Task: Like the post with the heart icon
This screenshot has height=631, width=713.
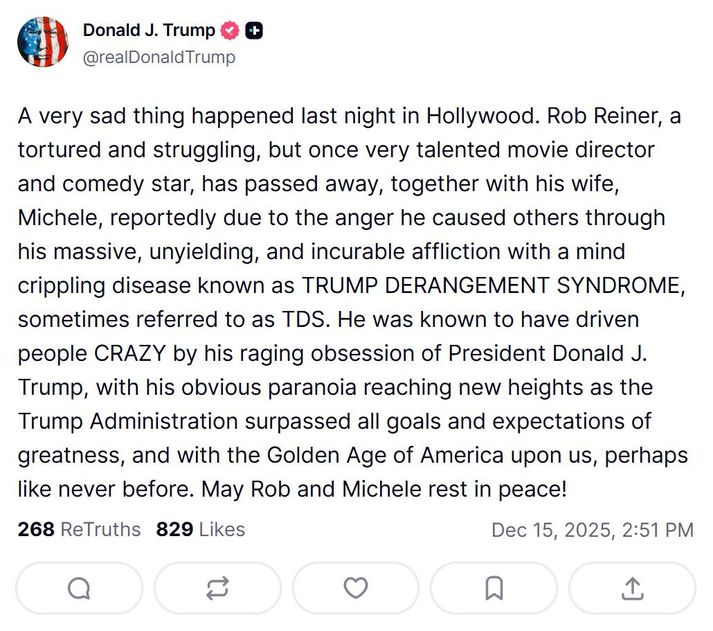Action: [x=355, y=589]
